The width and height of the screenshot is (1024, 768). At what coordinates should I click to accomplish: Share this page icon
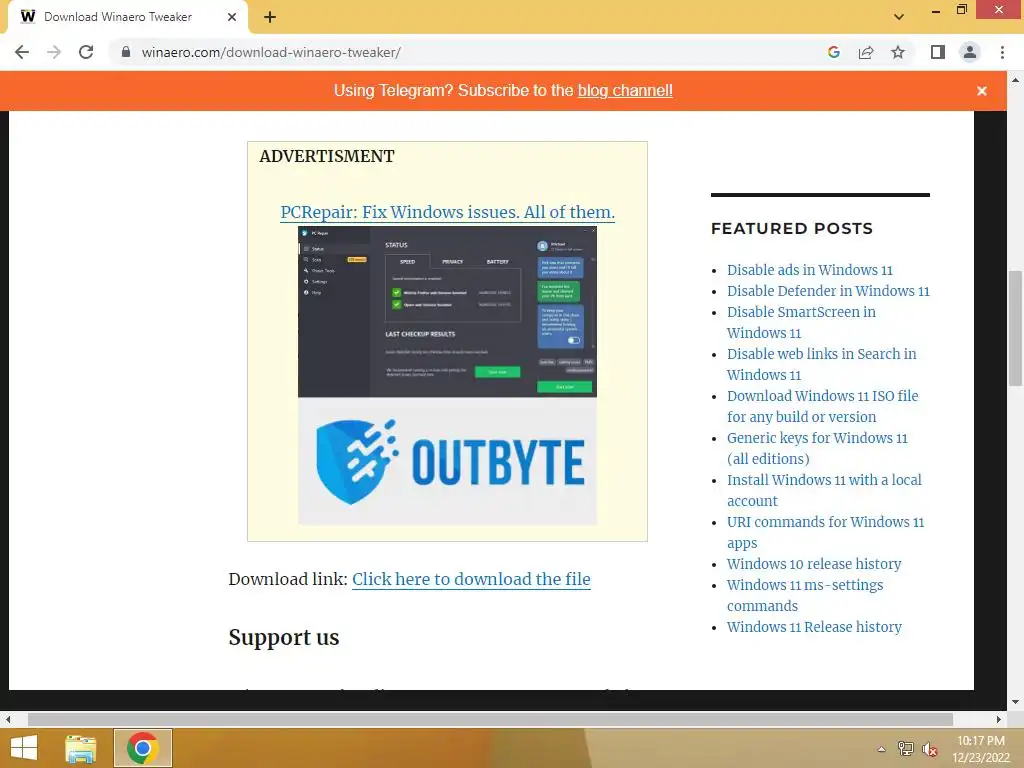[866, 52]
